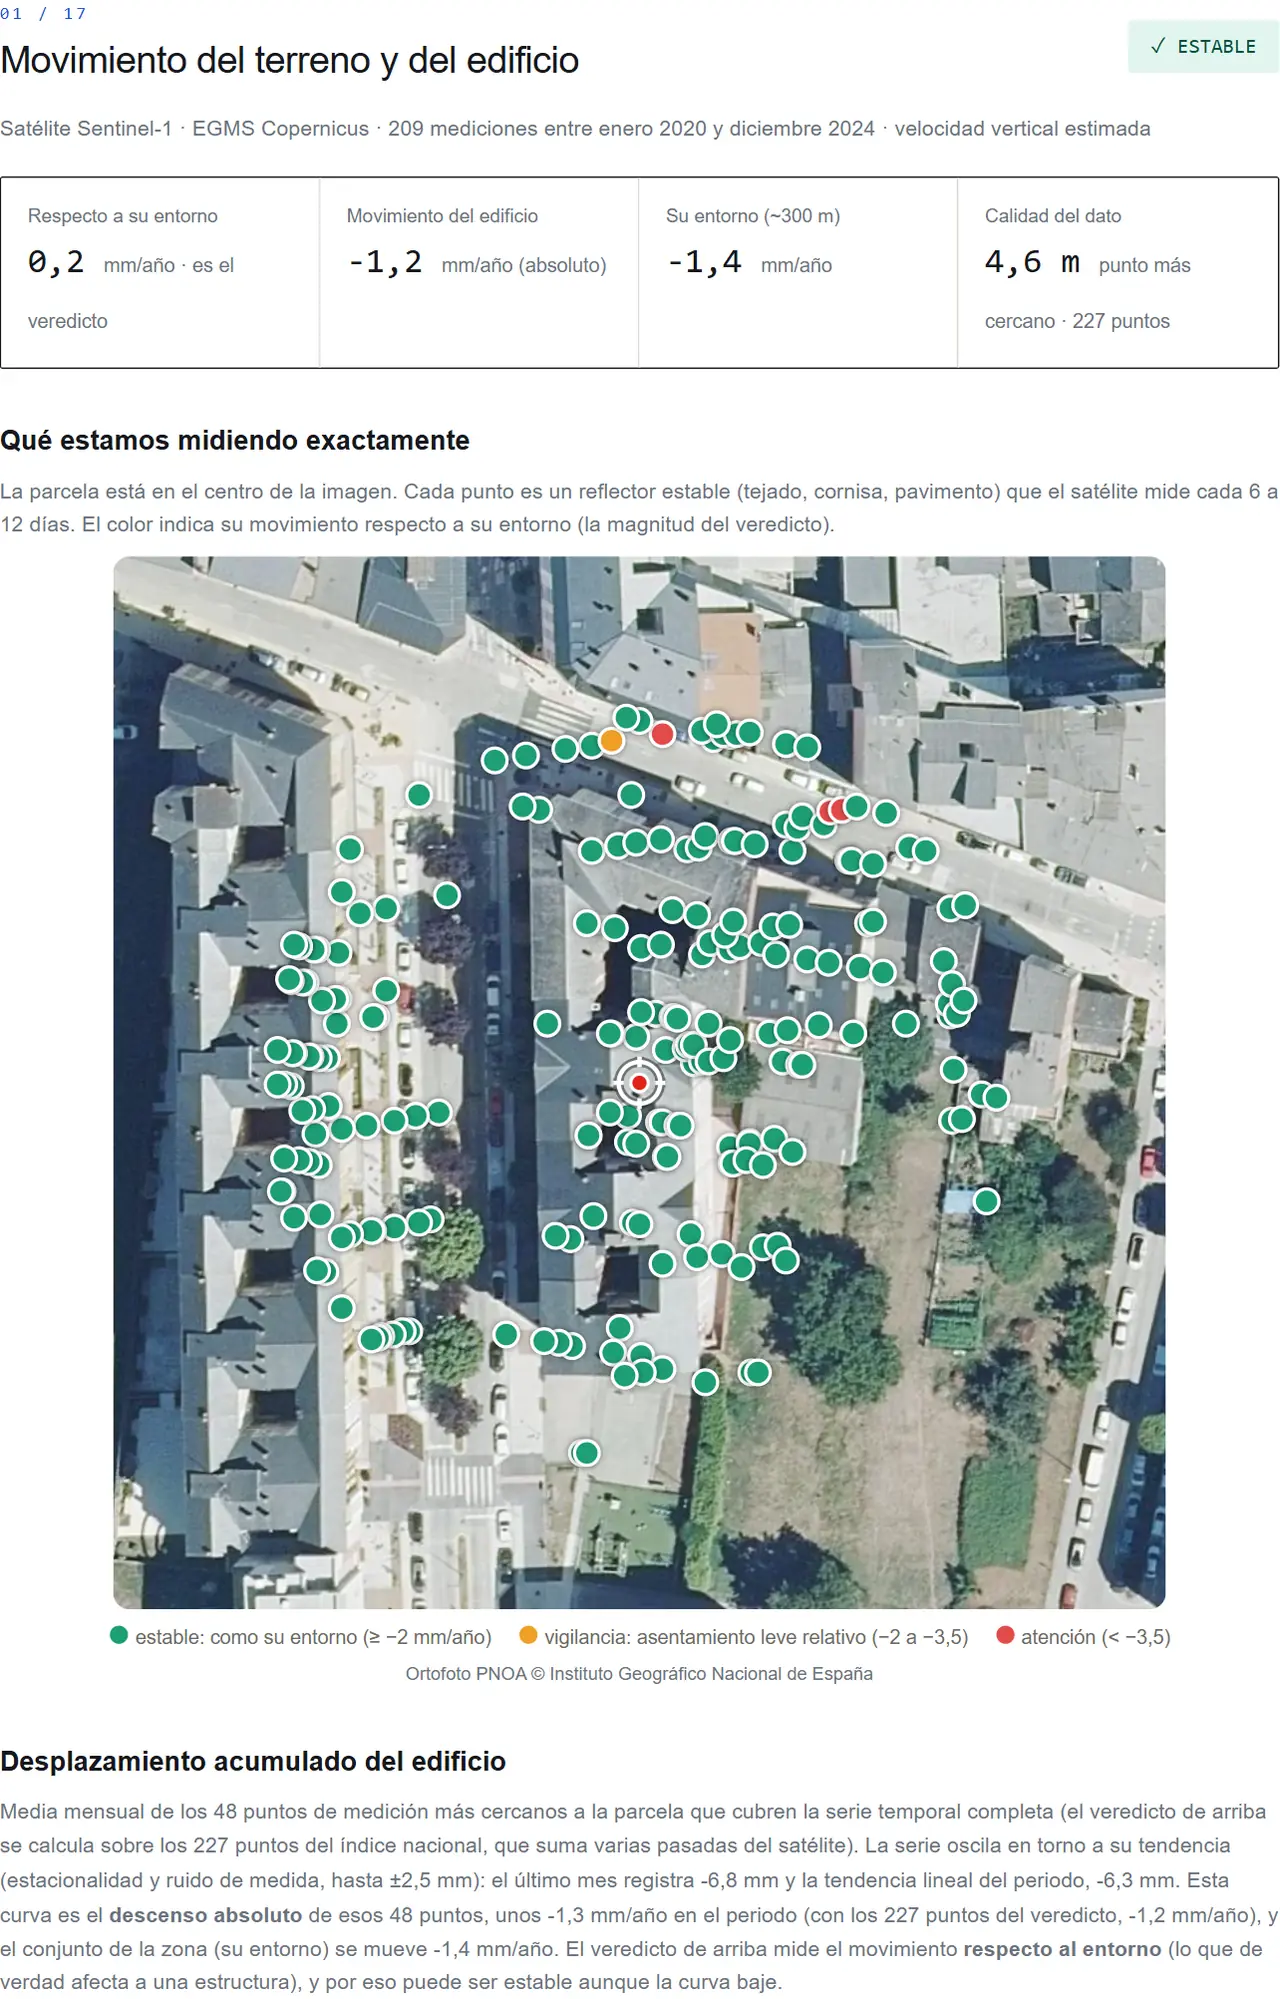Screen dimensions: 1280x1999
Task: Click the central parcel crosshair target marker
Action: tap(639, 1082)
